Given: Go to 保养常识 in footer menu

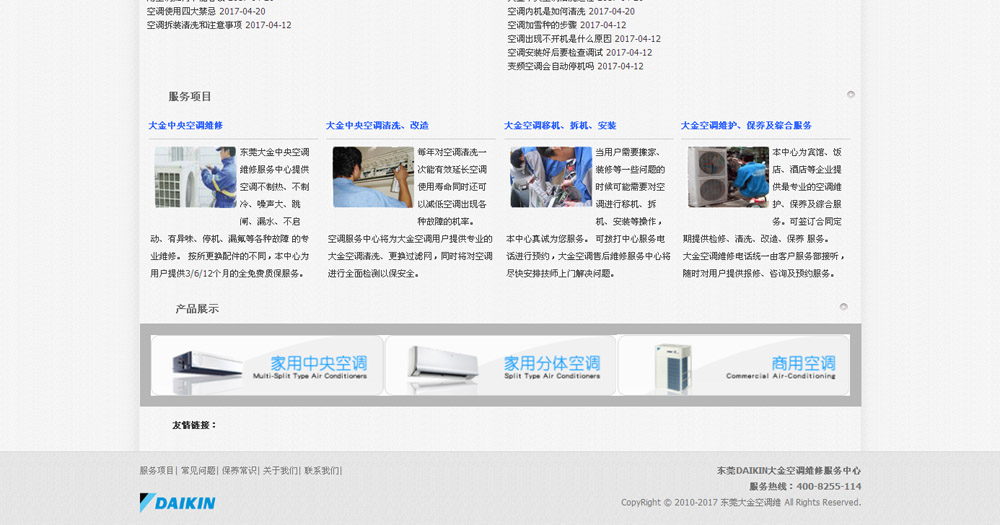Looking at the screenshot, I should click(239, 471).
